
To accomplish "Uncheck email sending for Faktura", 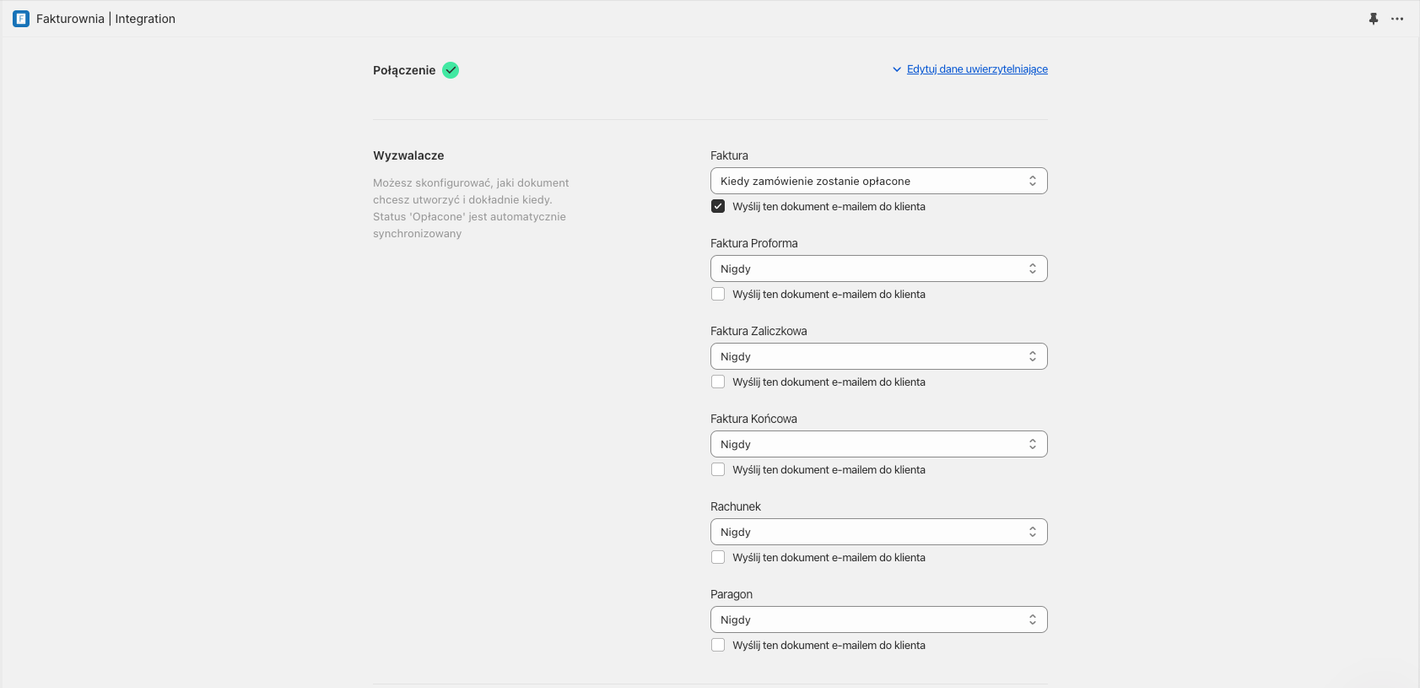I will [718, 206].
